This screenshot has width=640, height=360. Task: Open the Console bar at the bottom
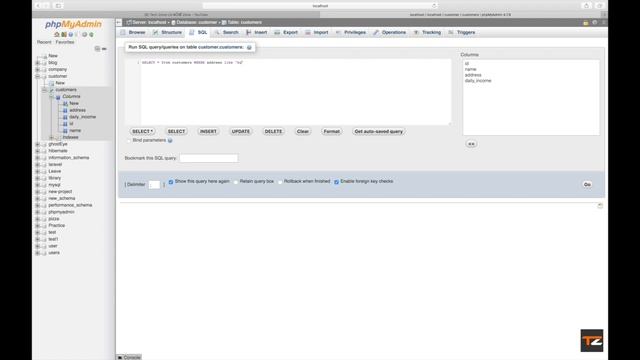129,357
